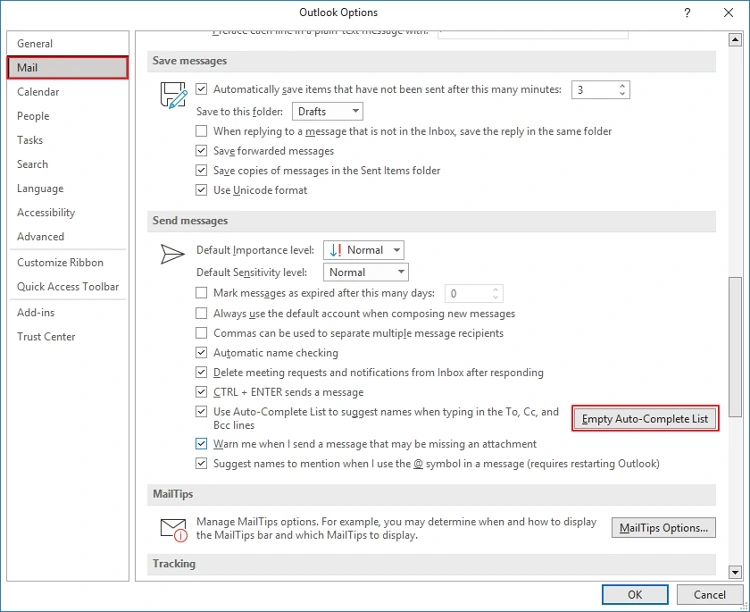Click the Help question mark icon

687,13
